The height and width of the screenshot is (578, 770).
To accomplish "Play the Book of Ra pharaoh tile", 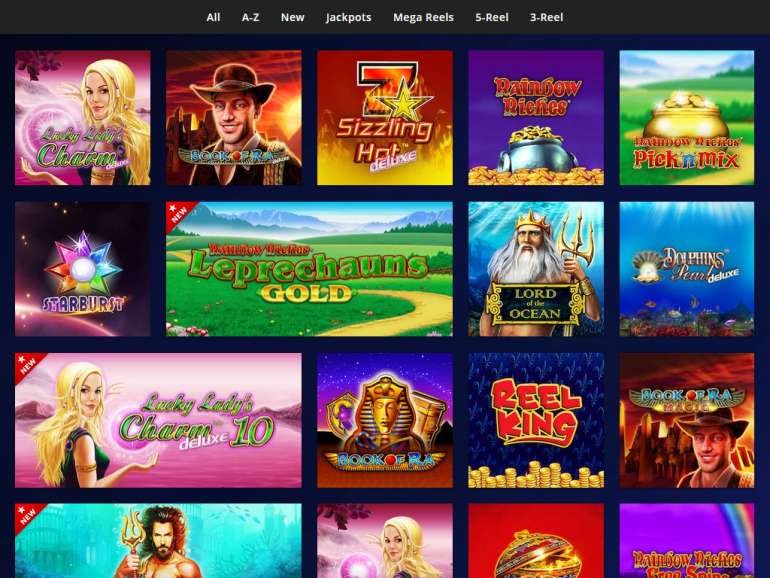I will pos(385,420).
